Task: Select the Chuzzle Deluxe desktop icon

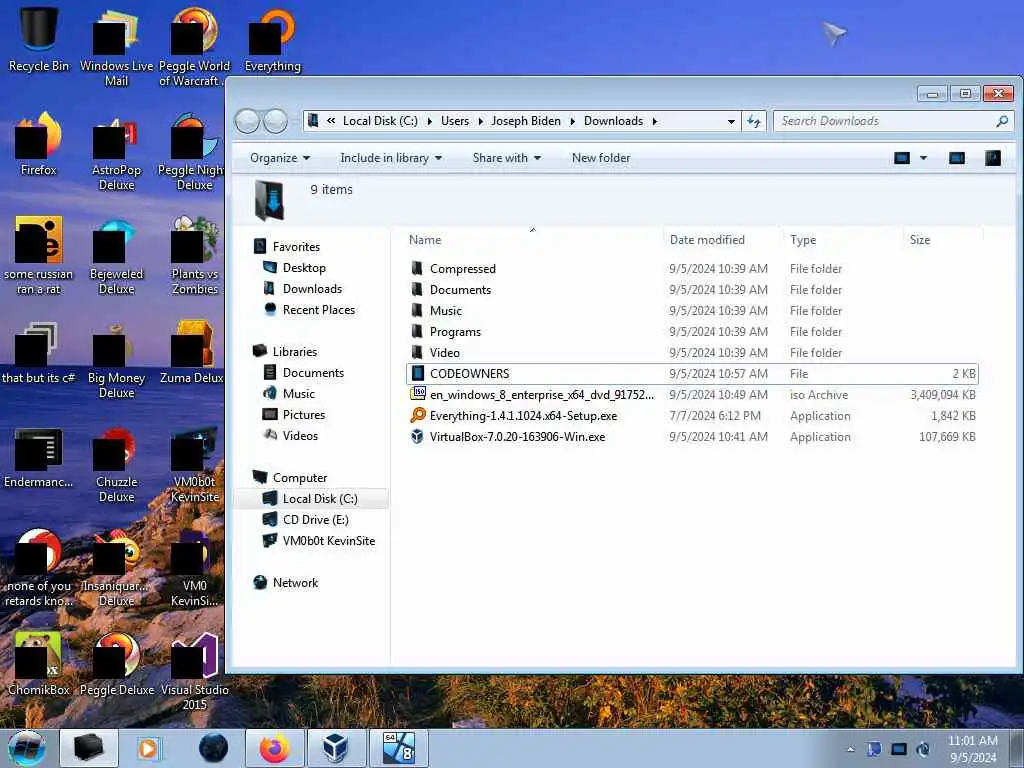Action: (x=116, y=464)
